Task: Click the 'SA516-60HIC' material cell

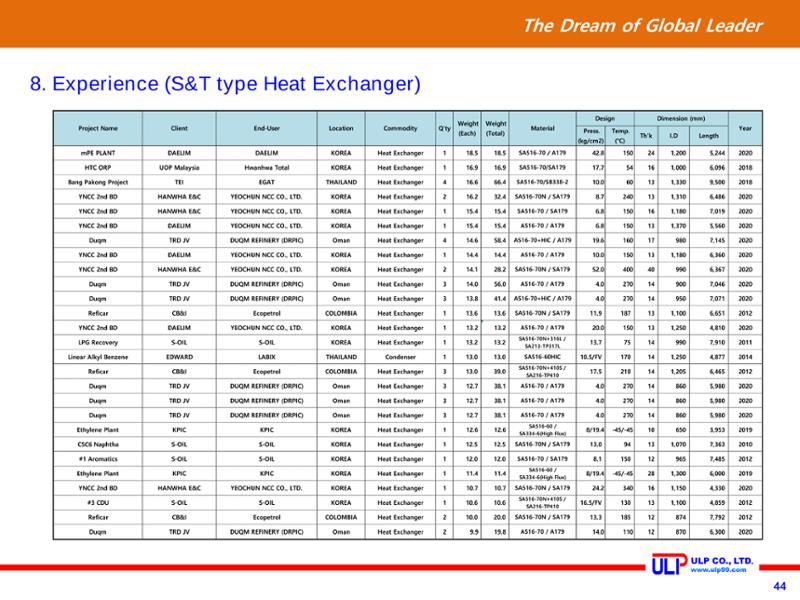Action: [x=542, y=357]
